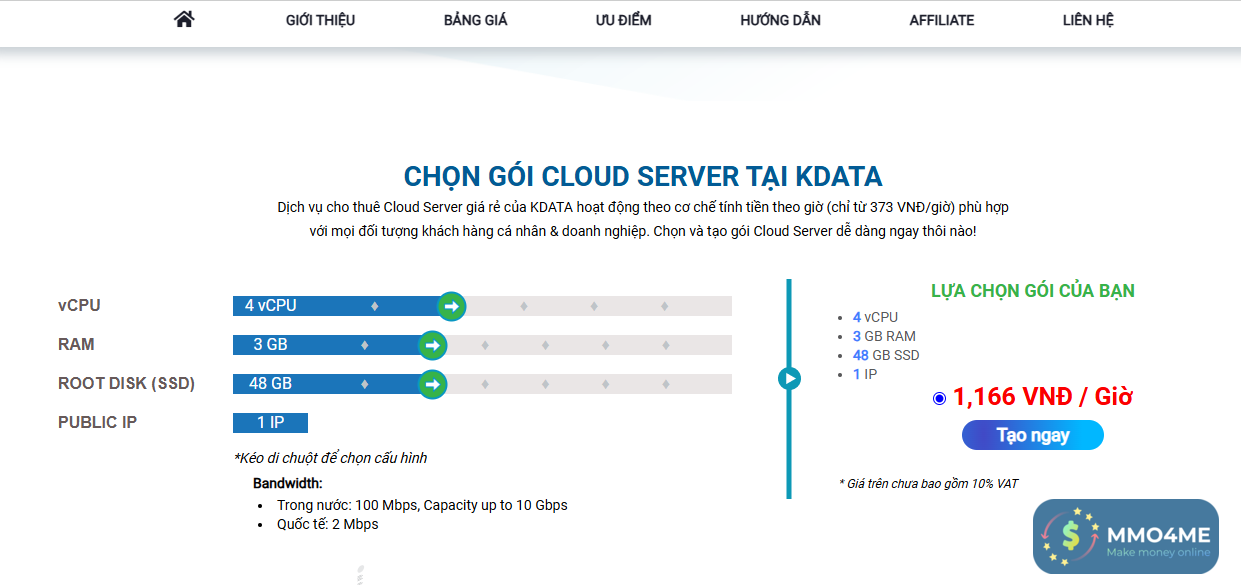The height and width of the screenshot is (585, 1241).
Task: Open the GIỚI THIỆU menu item
Action: pos(320,20)
